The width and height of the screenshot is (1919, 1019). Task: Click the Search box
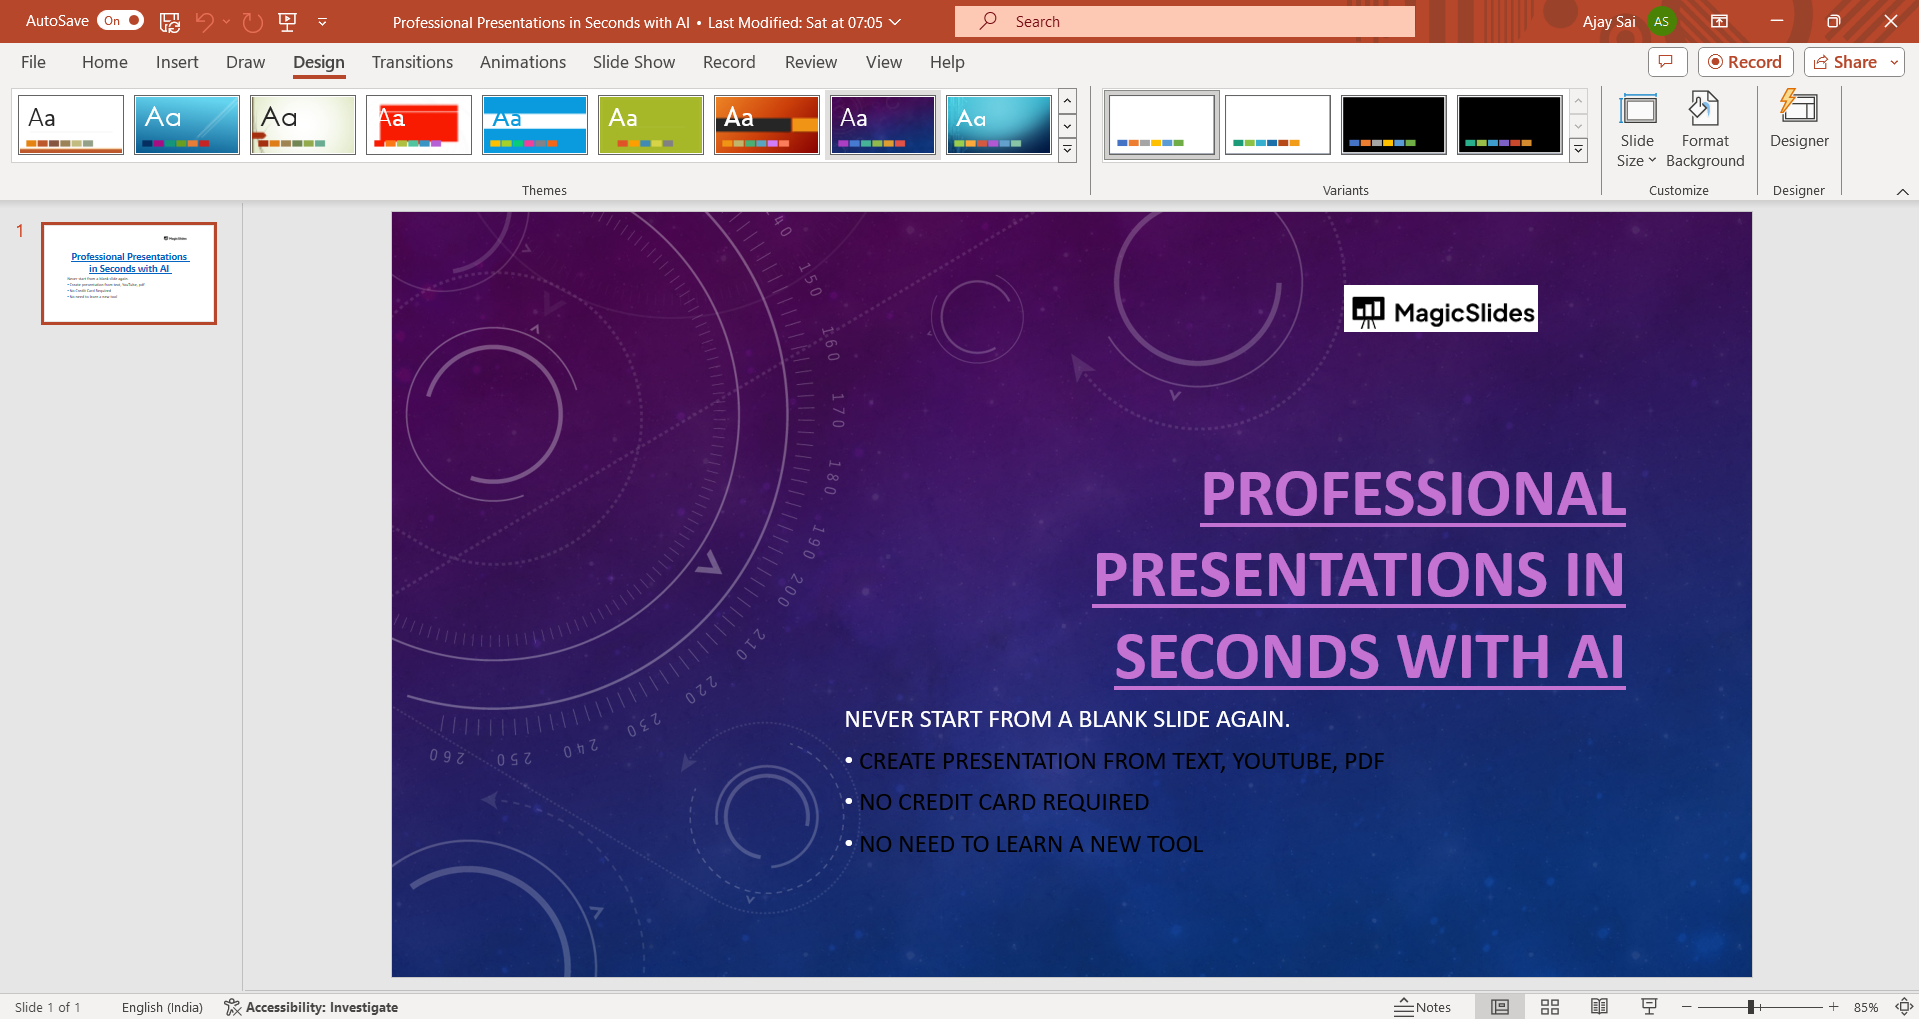pos(1185,21)
